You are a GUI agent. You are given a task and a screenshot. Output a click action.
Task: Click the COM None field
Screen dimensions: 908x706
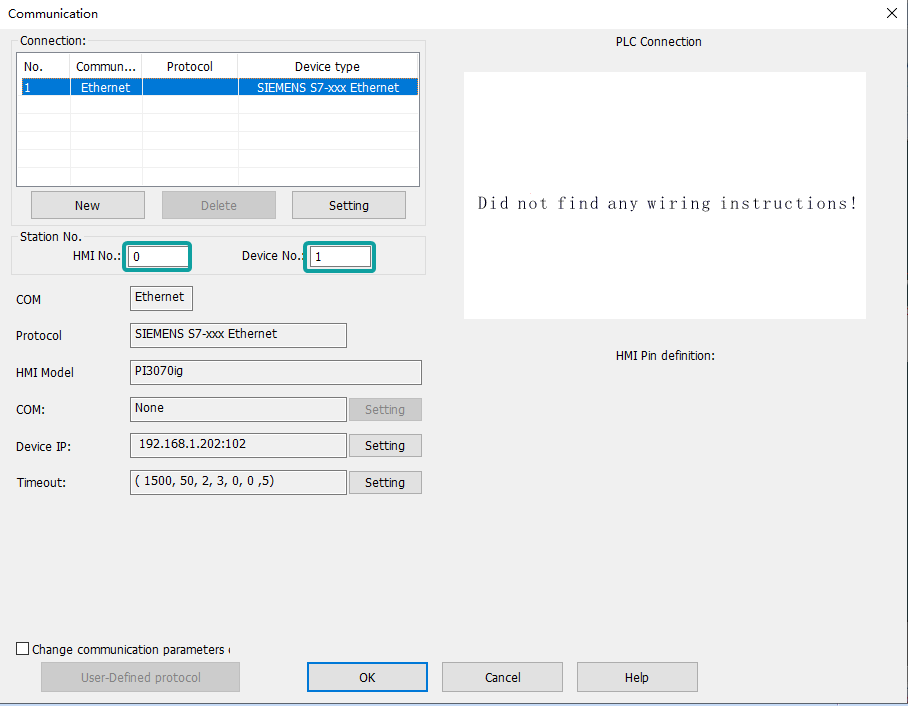(238, 409)
